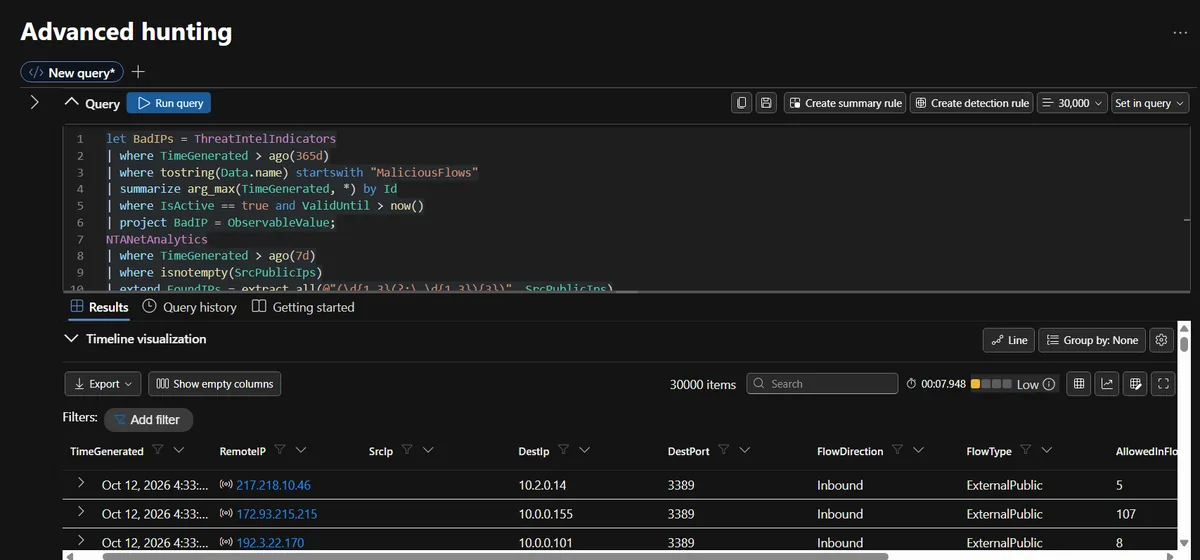Viewport: 1200px width, 560px height.
Task: Click the AllowedInFlows value 107
Action: click(1126, 514)
